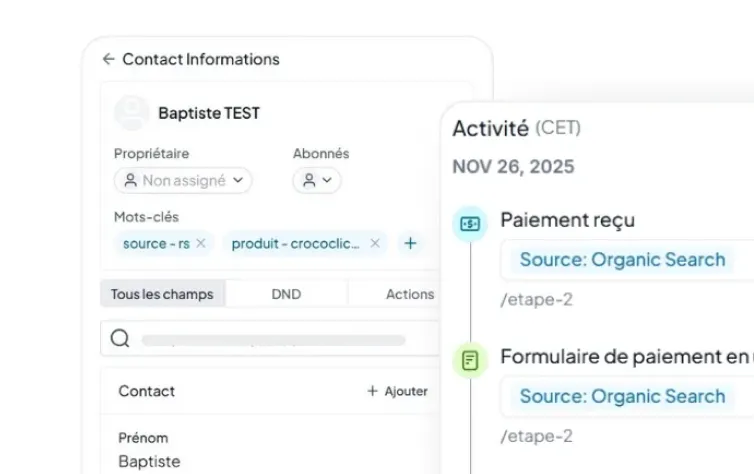This screenshot has width=754, height=474.
Task: Open the Non assigné owner dropdown
Action: pos(183,181)
